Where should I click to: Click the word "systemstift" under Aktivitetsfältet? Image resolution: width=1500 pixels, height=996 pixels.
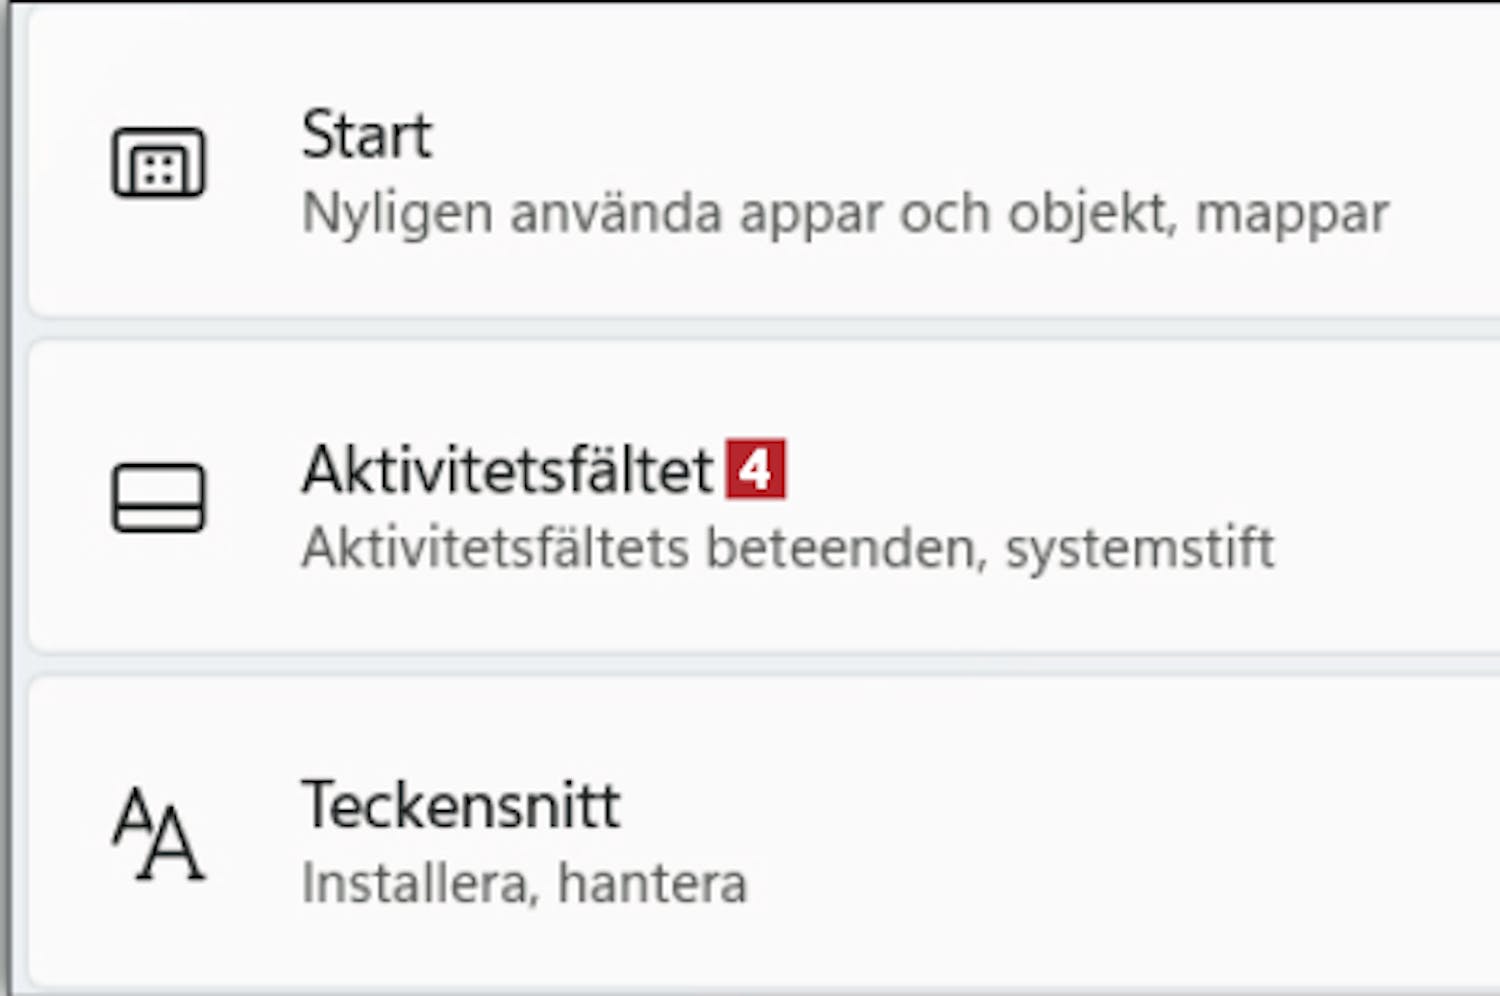point(1140,549)
